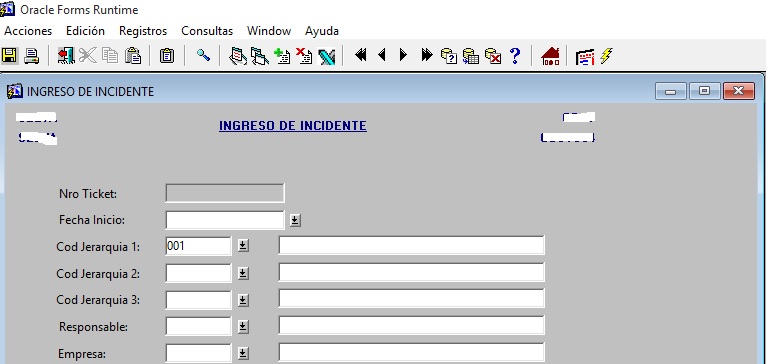Open the Edición menu

pyautogui.click(x=85, y=31)
